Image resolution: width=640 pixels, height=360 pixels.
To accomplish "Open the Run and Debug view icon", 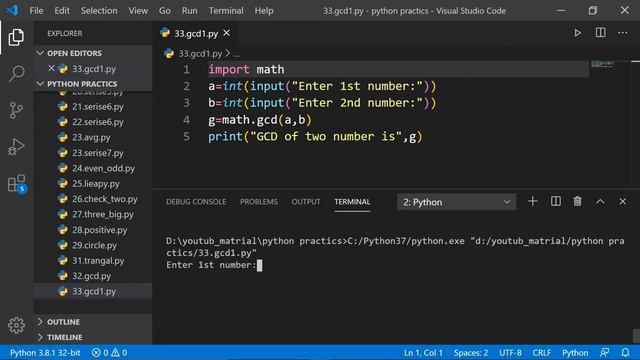I will pyautogui.click(x=16, y=147).
